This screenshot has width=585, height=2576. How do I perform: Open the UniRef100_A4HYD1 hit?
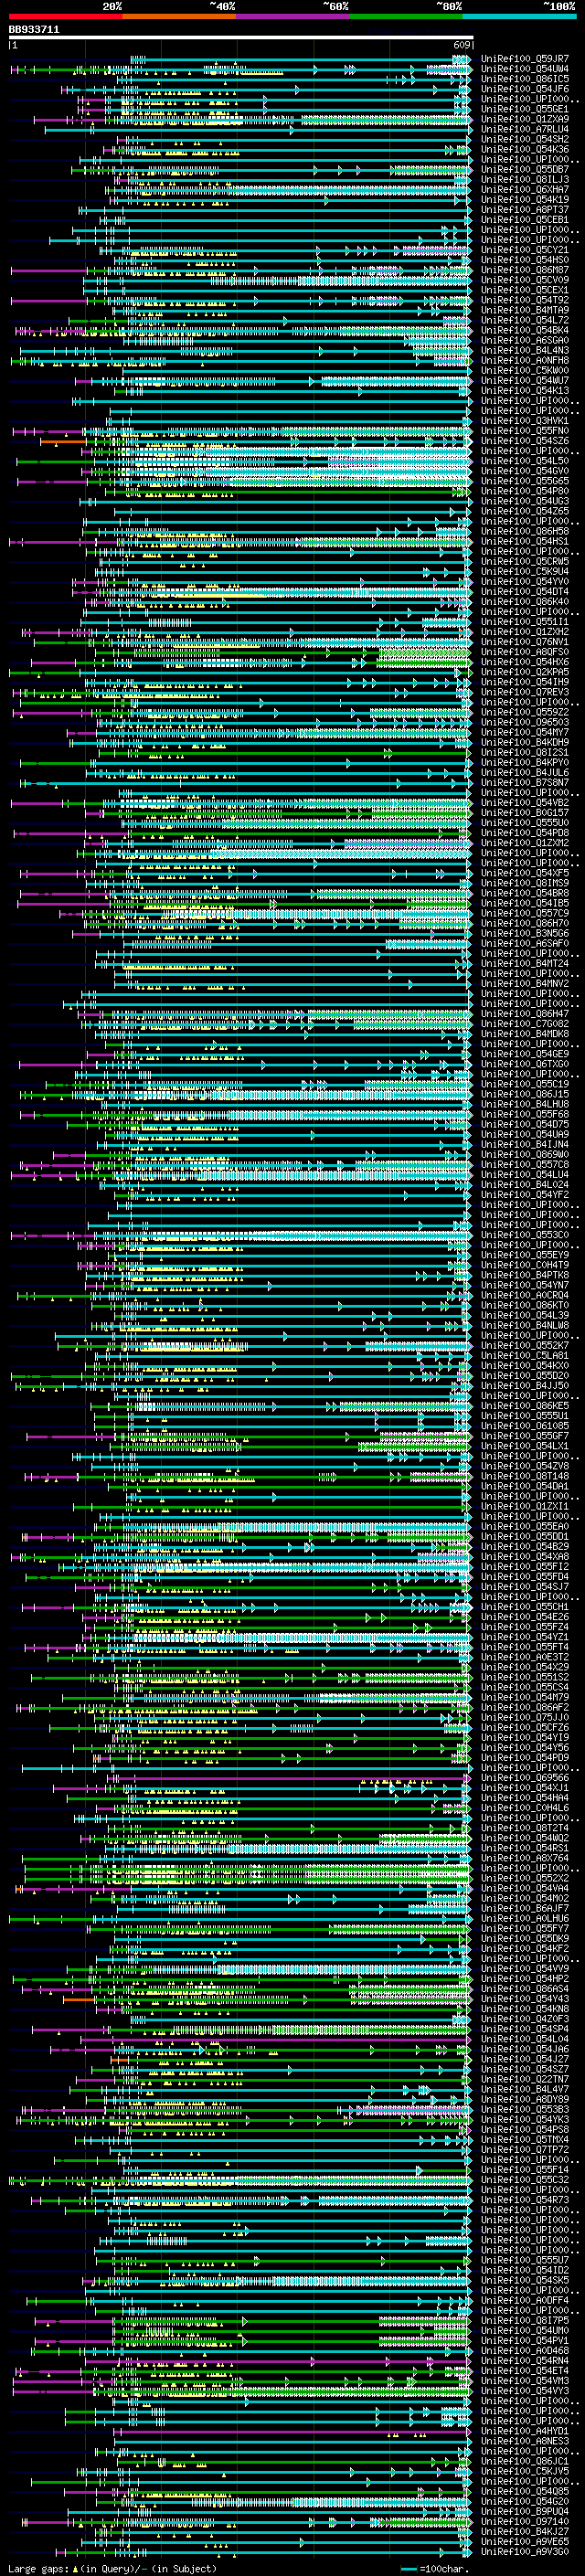(x=525, y=2431)
